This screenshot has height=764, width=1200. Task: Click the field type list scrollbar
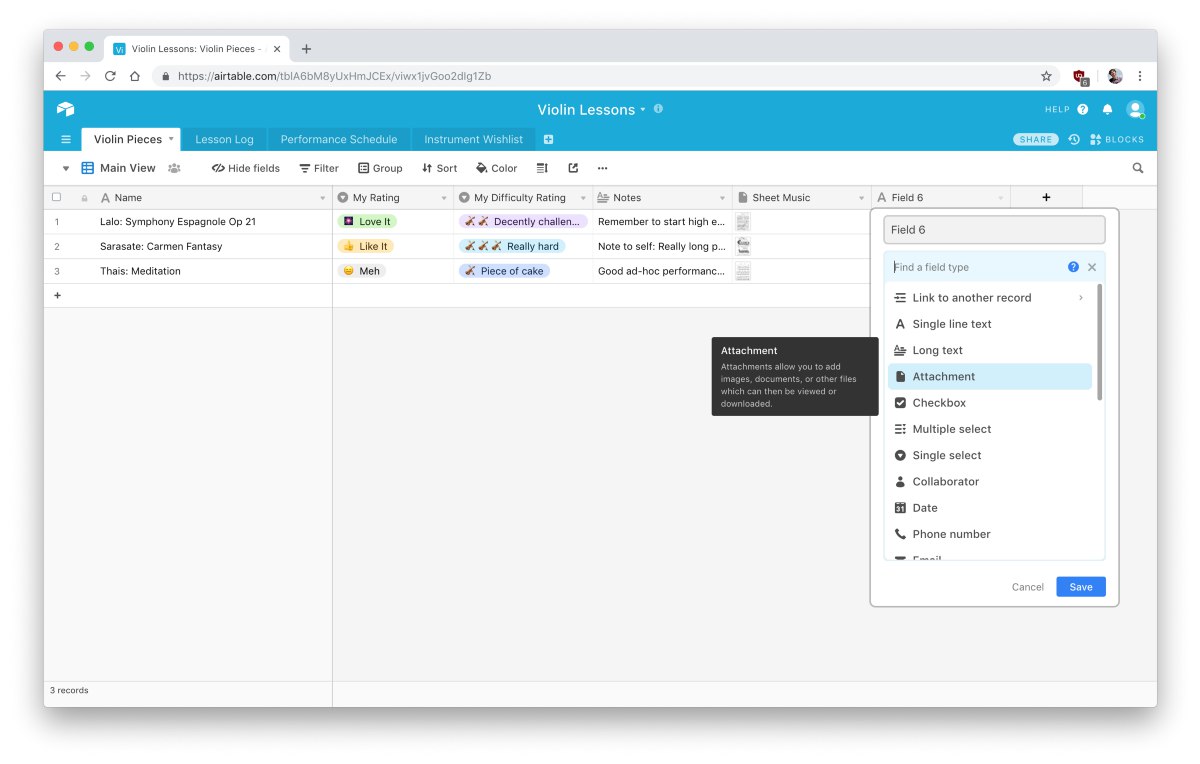[1100, 342]
